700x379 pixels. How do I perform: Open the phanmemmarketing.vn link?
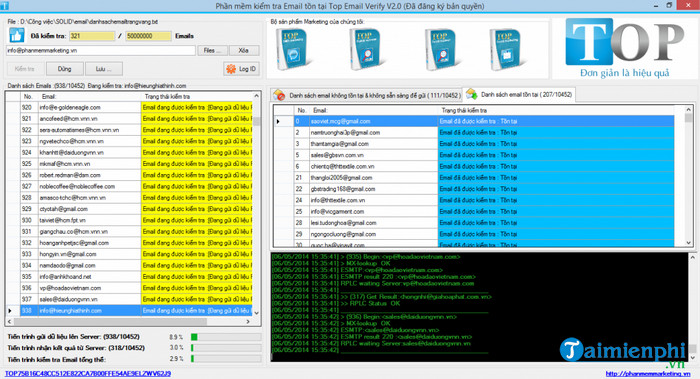(x=648, y=374)
